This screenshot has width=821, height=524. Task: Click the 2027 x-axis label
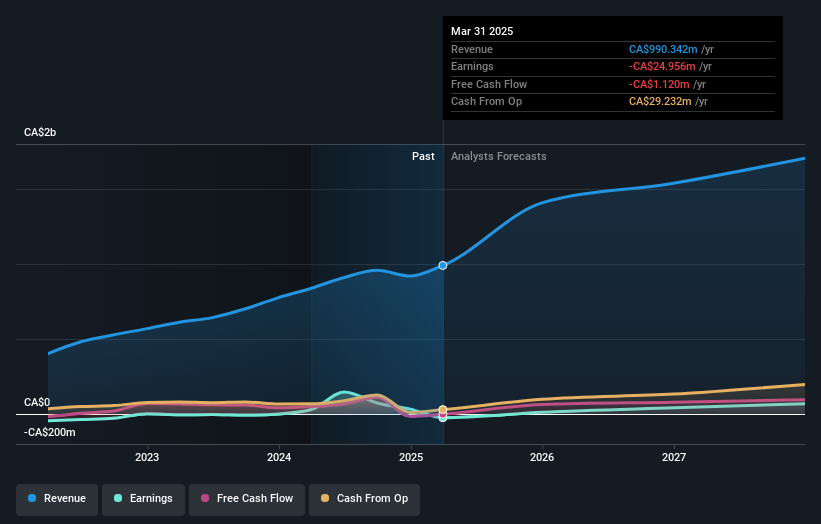click(x=674, y=458)
